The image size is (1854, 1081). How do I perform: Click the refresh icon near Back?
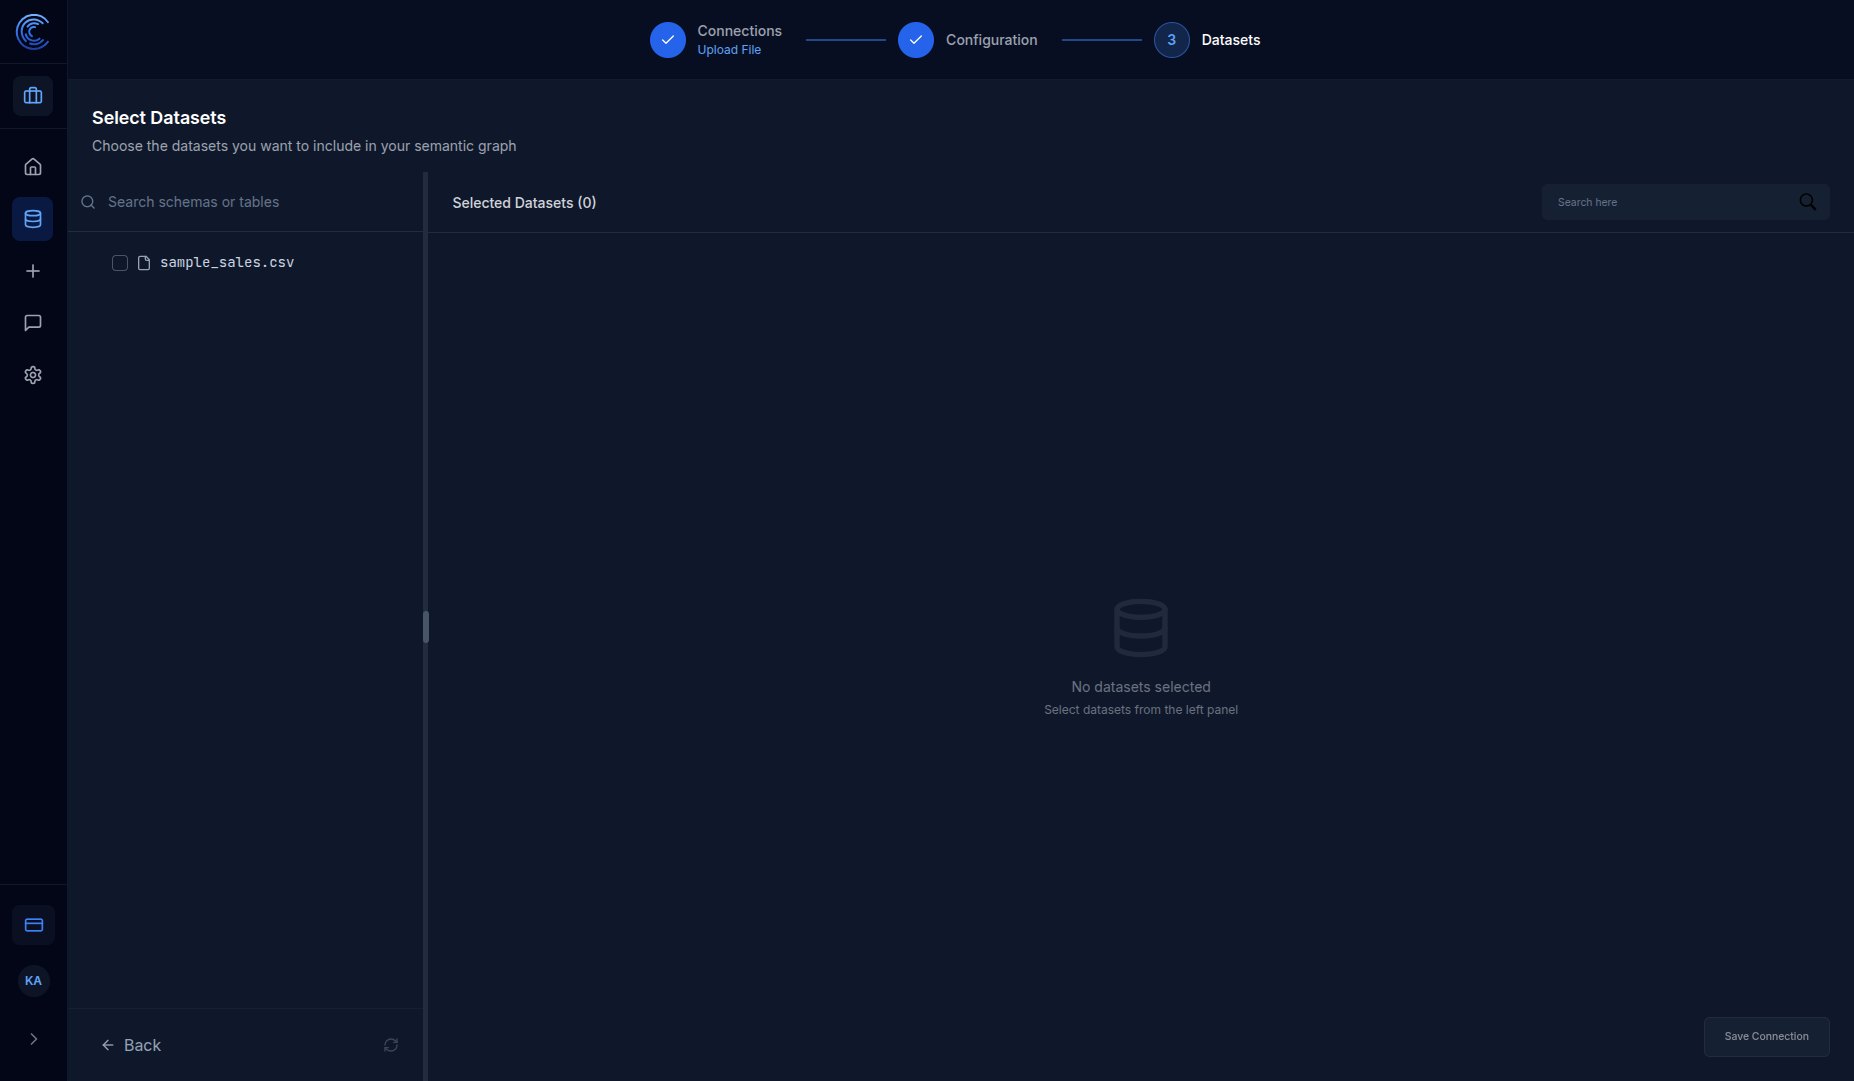(x=391, y=1045)
